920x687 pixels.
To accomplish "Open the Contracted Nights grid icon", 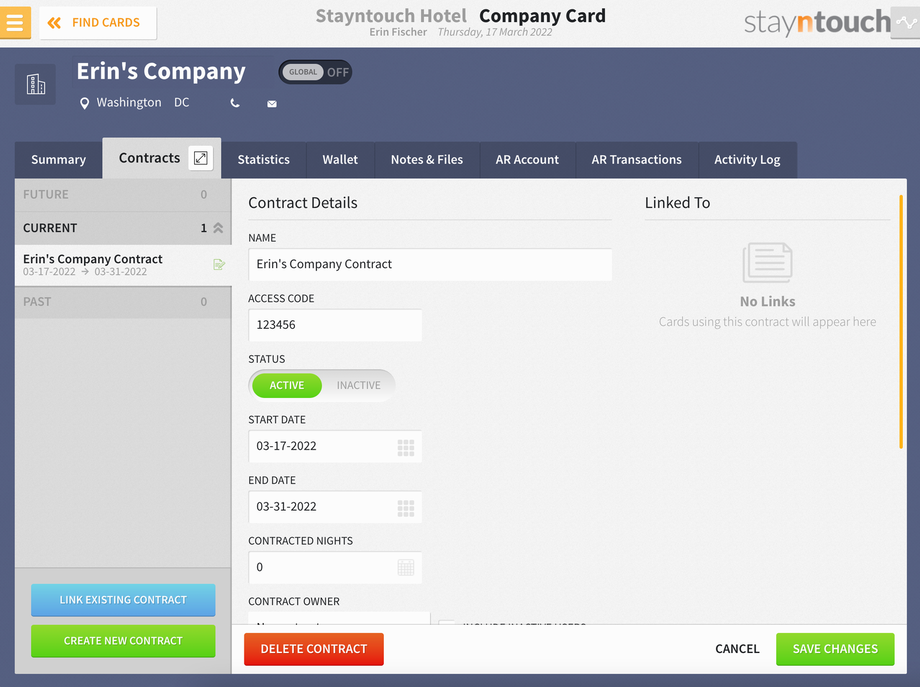I will coord(406,567).
